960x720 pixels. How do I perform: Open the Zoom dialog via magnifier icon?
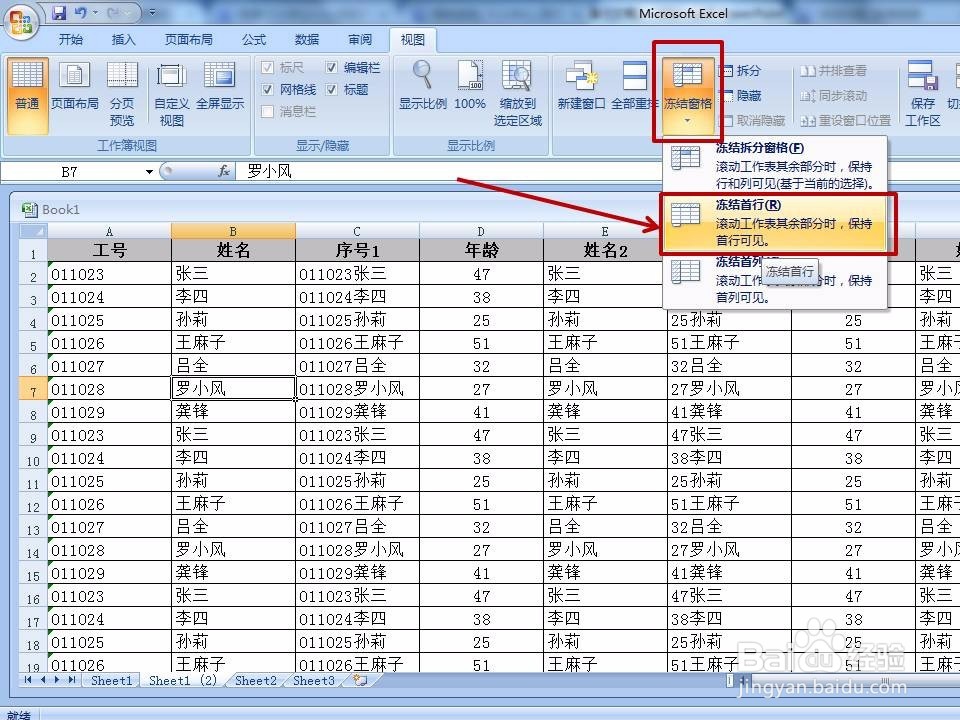[x=421, y=85]
